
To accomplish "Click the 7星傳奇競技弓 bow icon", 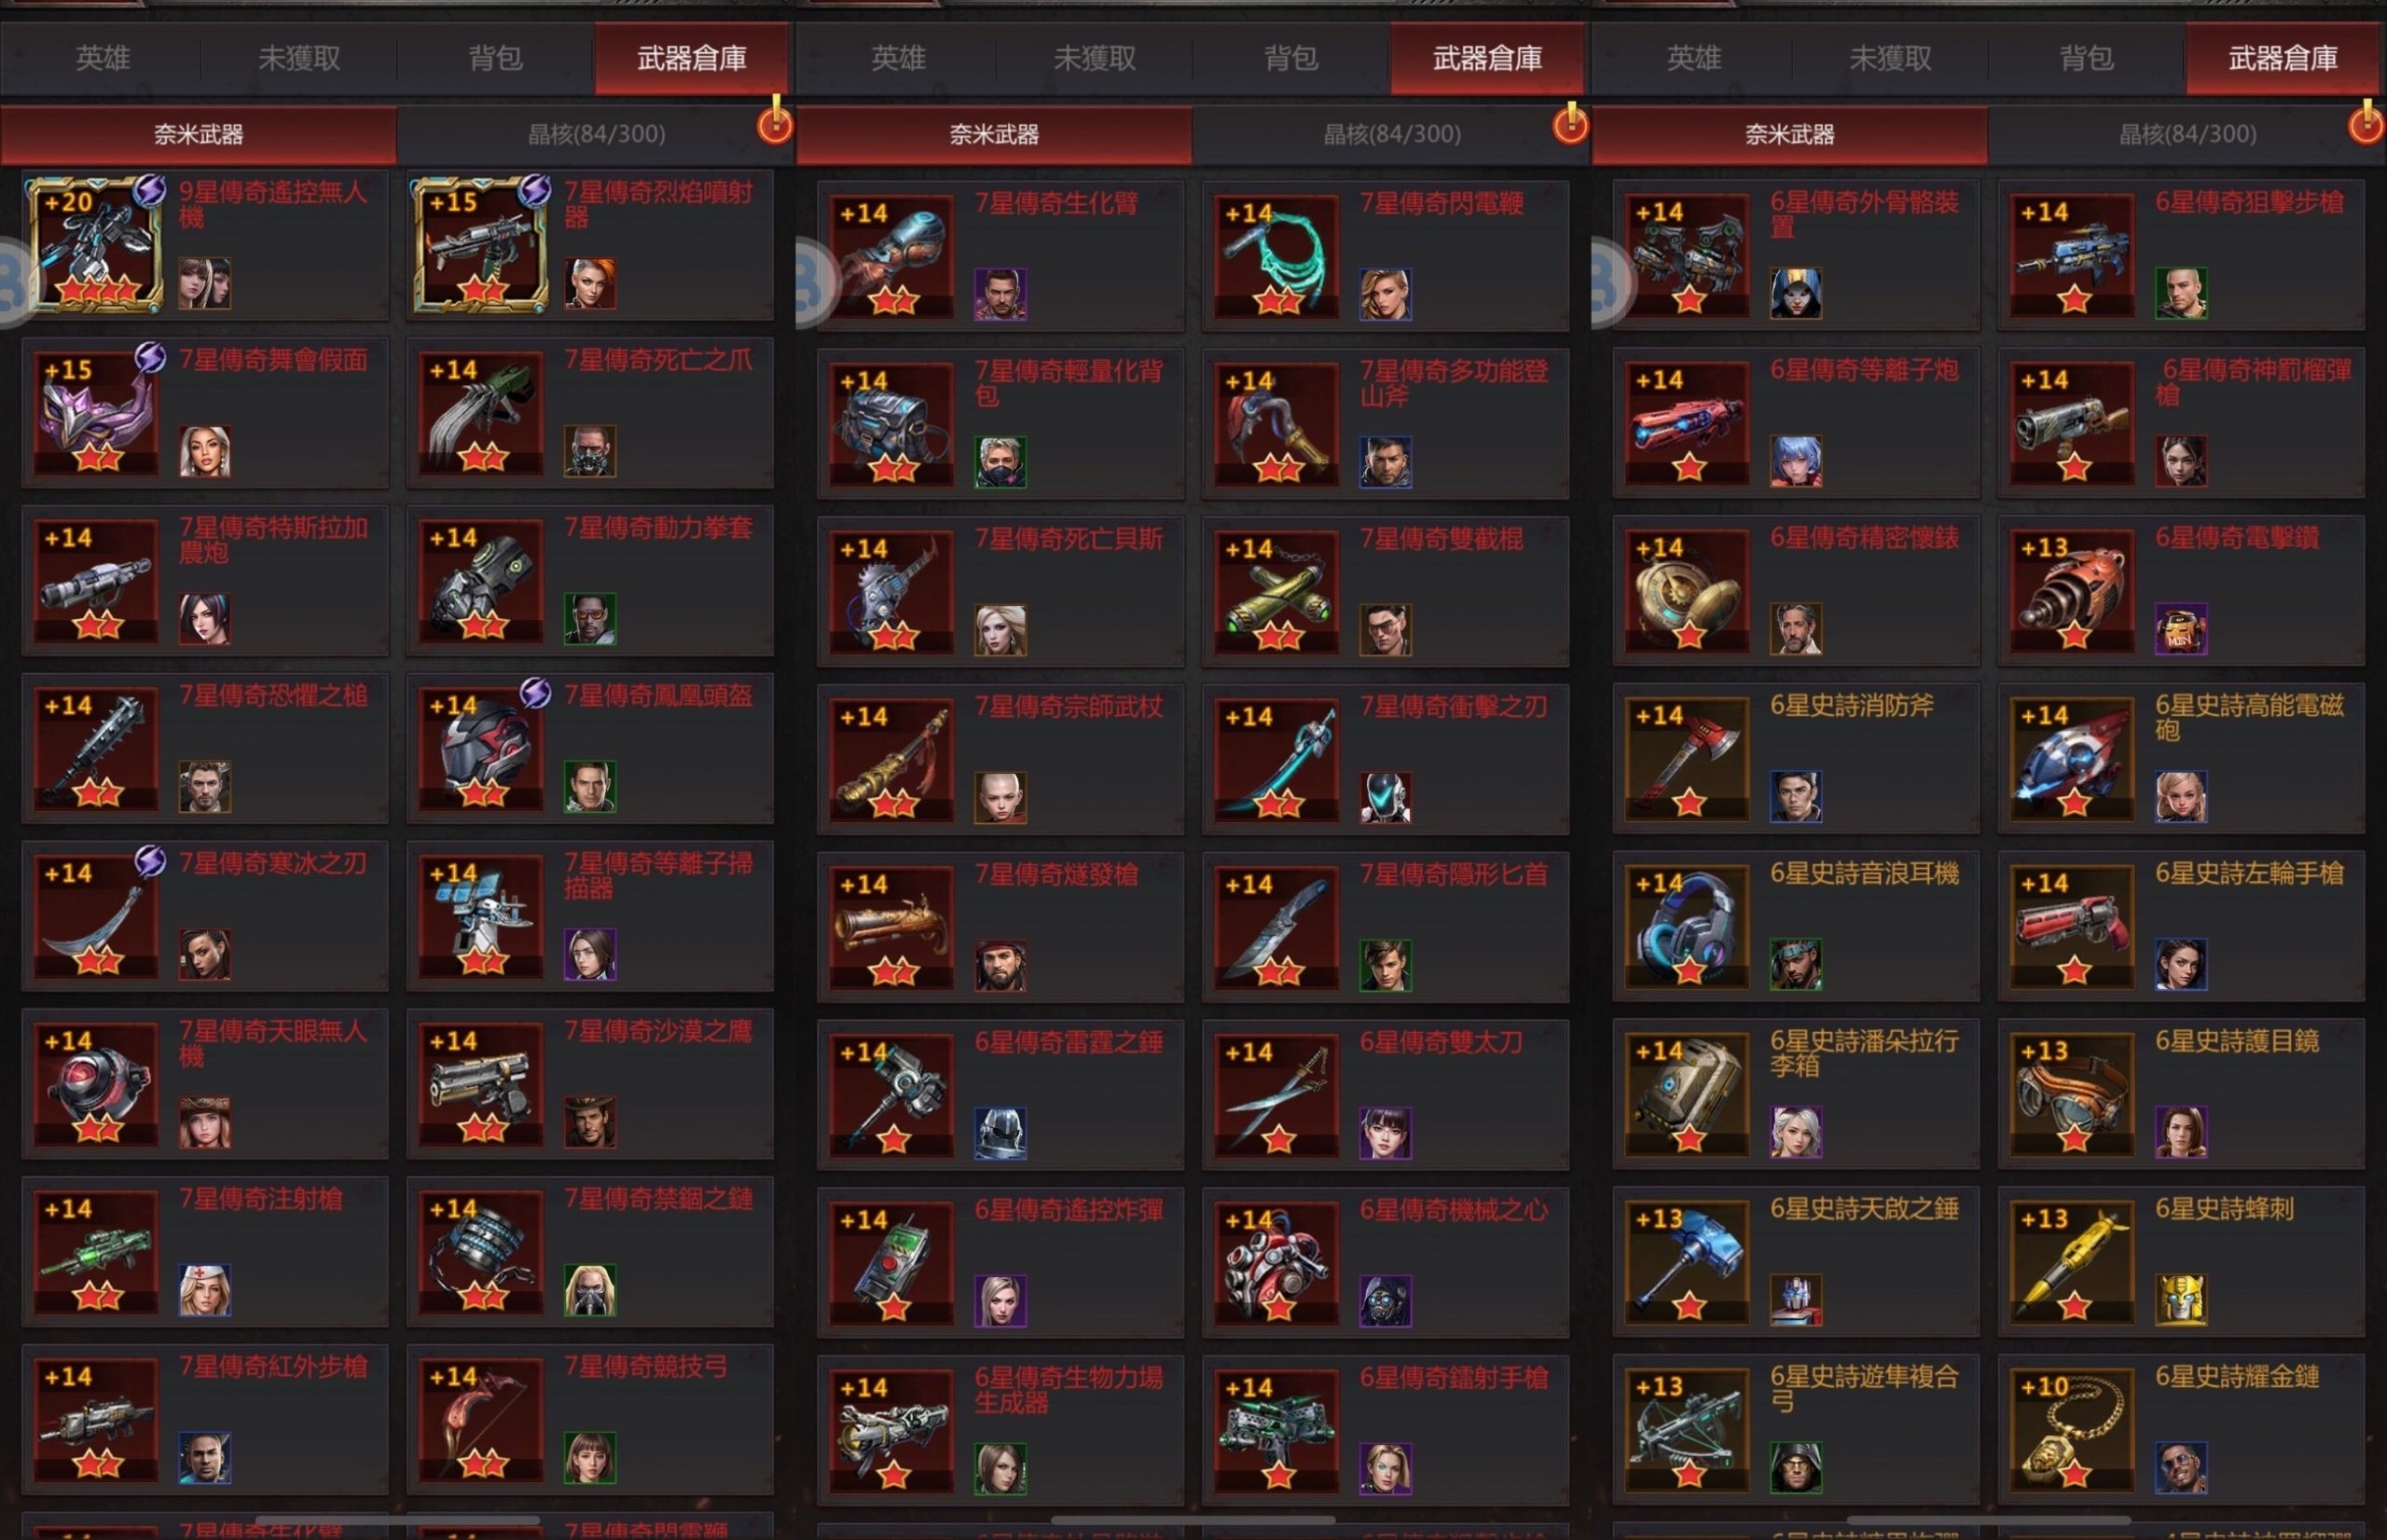I will [481, 1420].
